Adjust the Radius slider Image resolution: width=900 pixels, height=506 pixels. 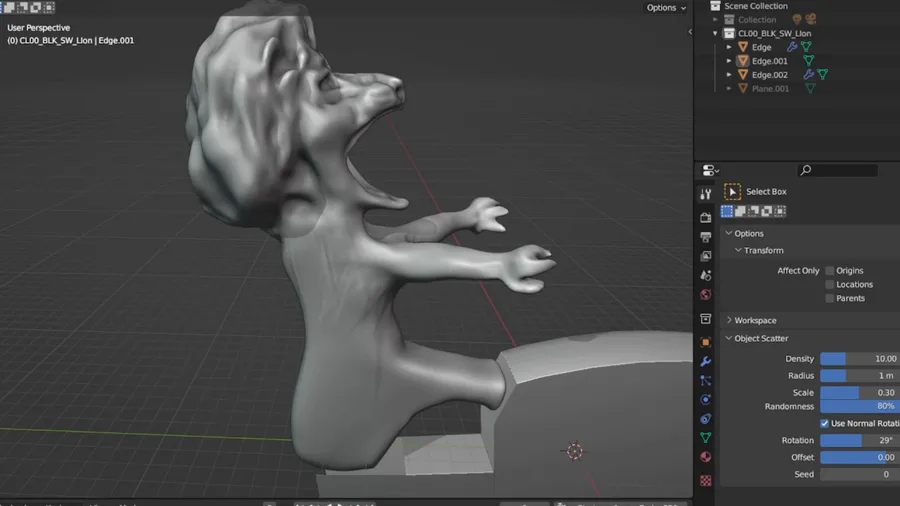[860, 375]
